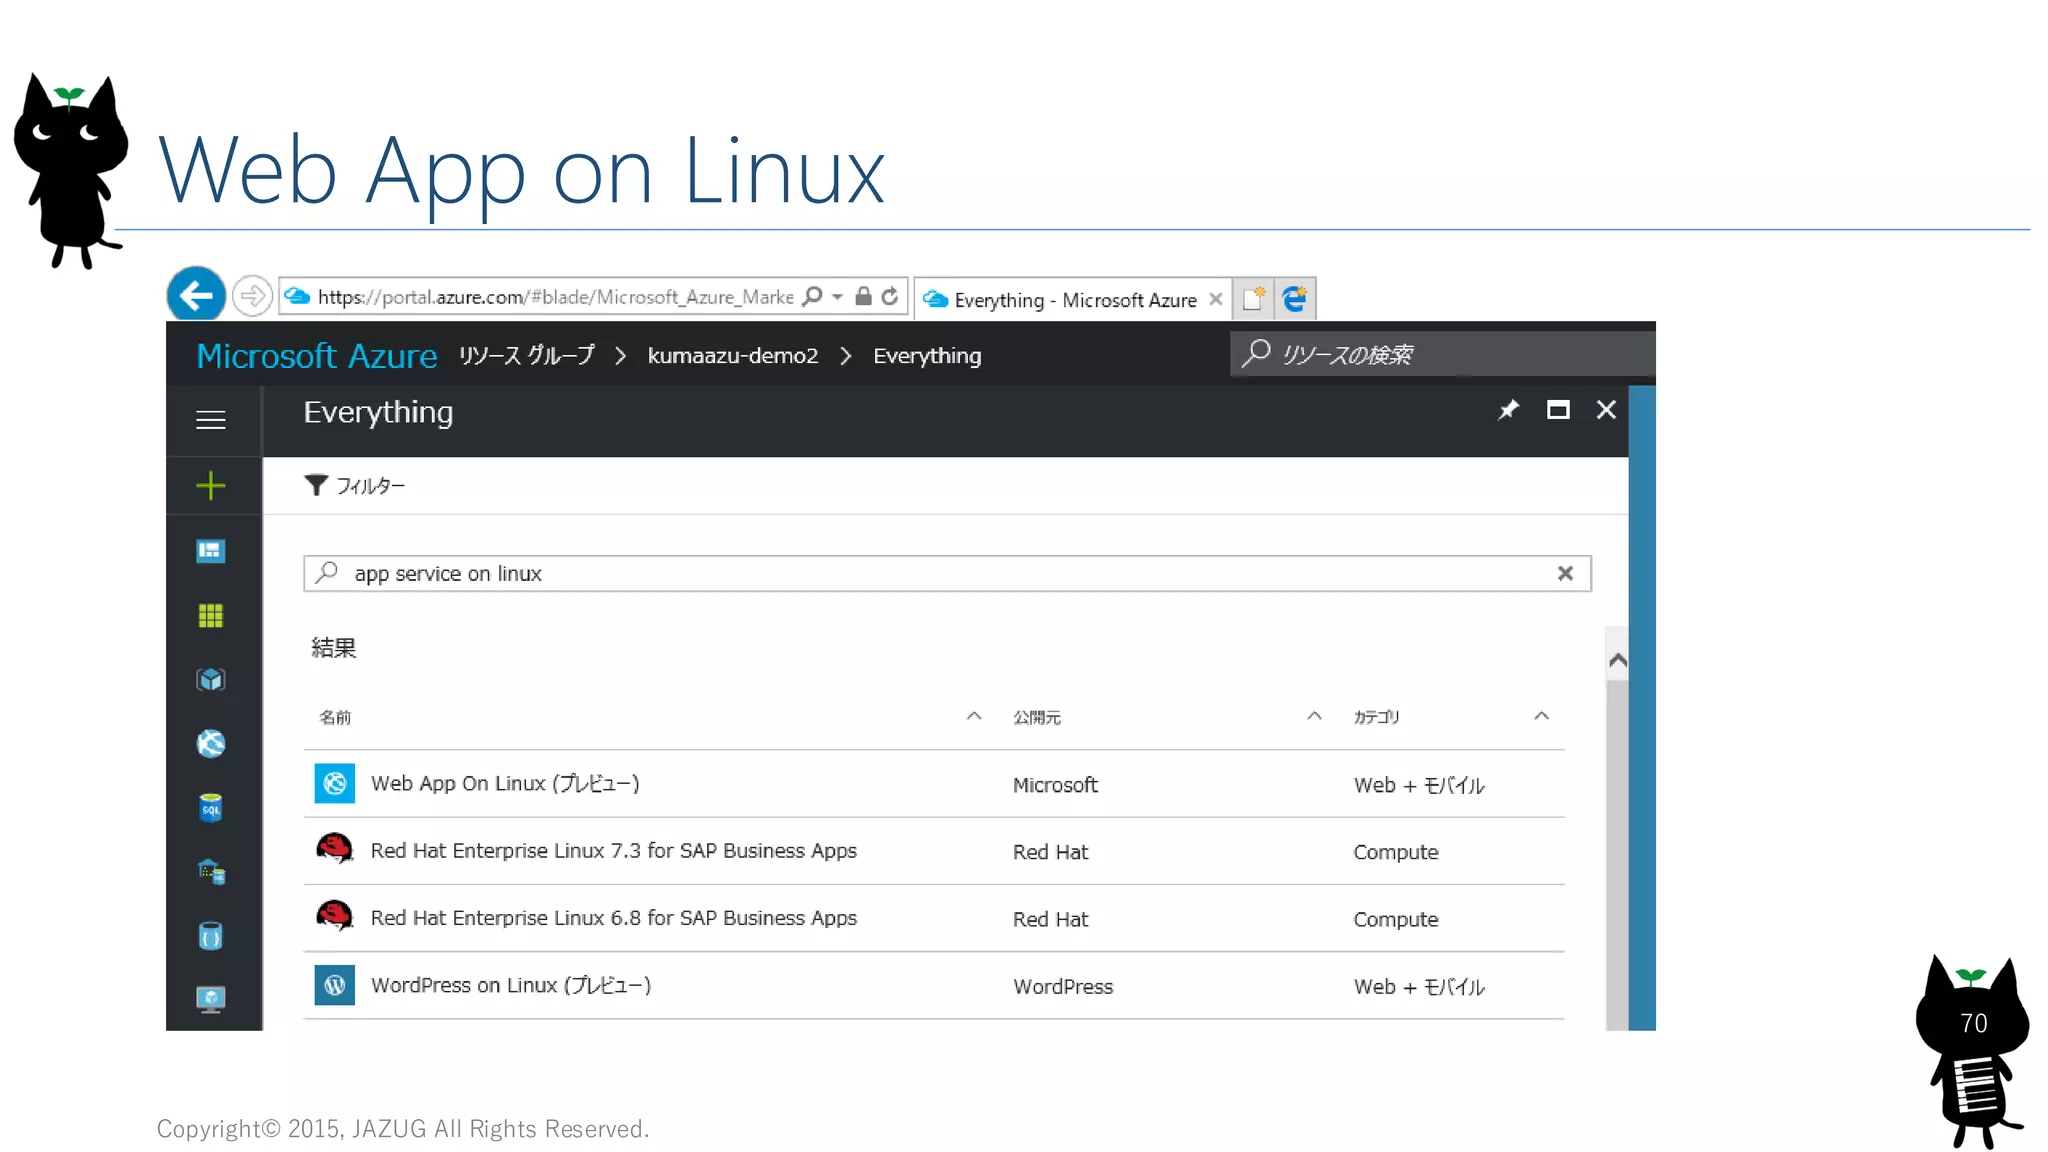Open SQL databases sidebar icon

click(211, 808)
